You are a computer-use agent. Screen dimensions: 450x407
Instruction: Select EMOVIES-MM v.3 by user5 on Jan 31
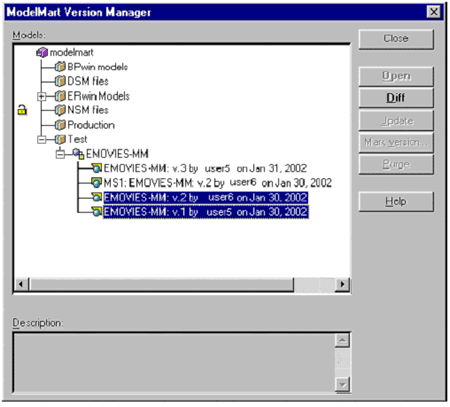click(205, 168)
